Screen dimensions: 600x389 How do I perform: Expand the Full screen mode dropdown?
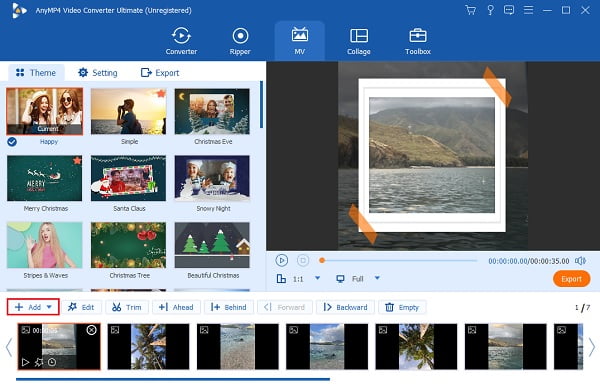tap(377, 278)
